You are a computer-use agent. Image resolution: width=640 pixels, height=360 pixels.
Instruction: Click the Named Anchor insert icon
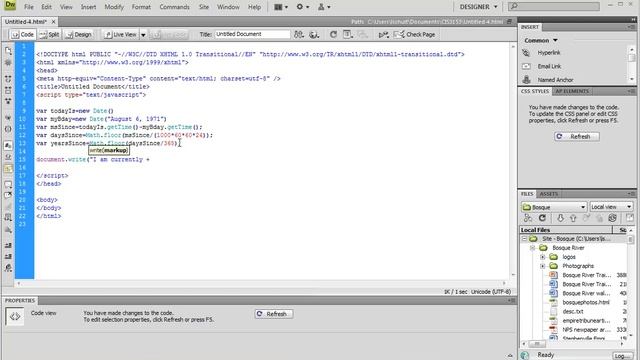[526, 80]
